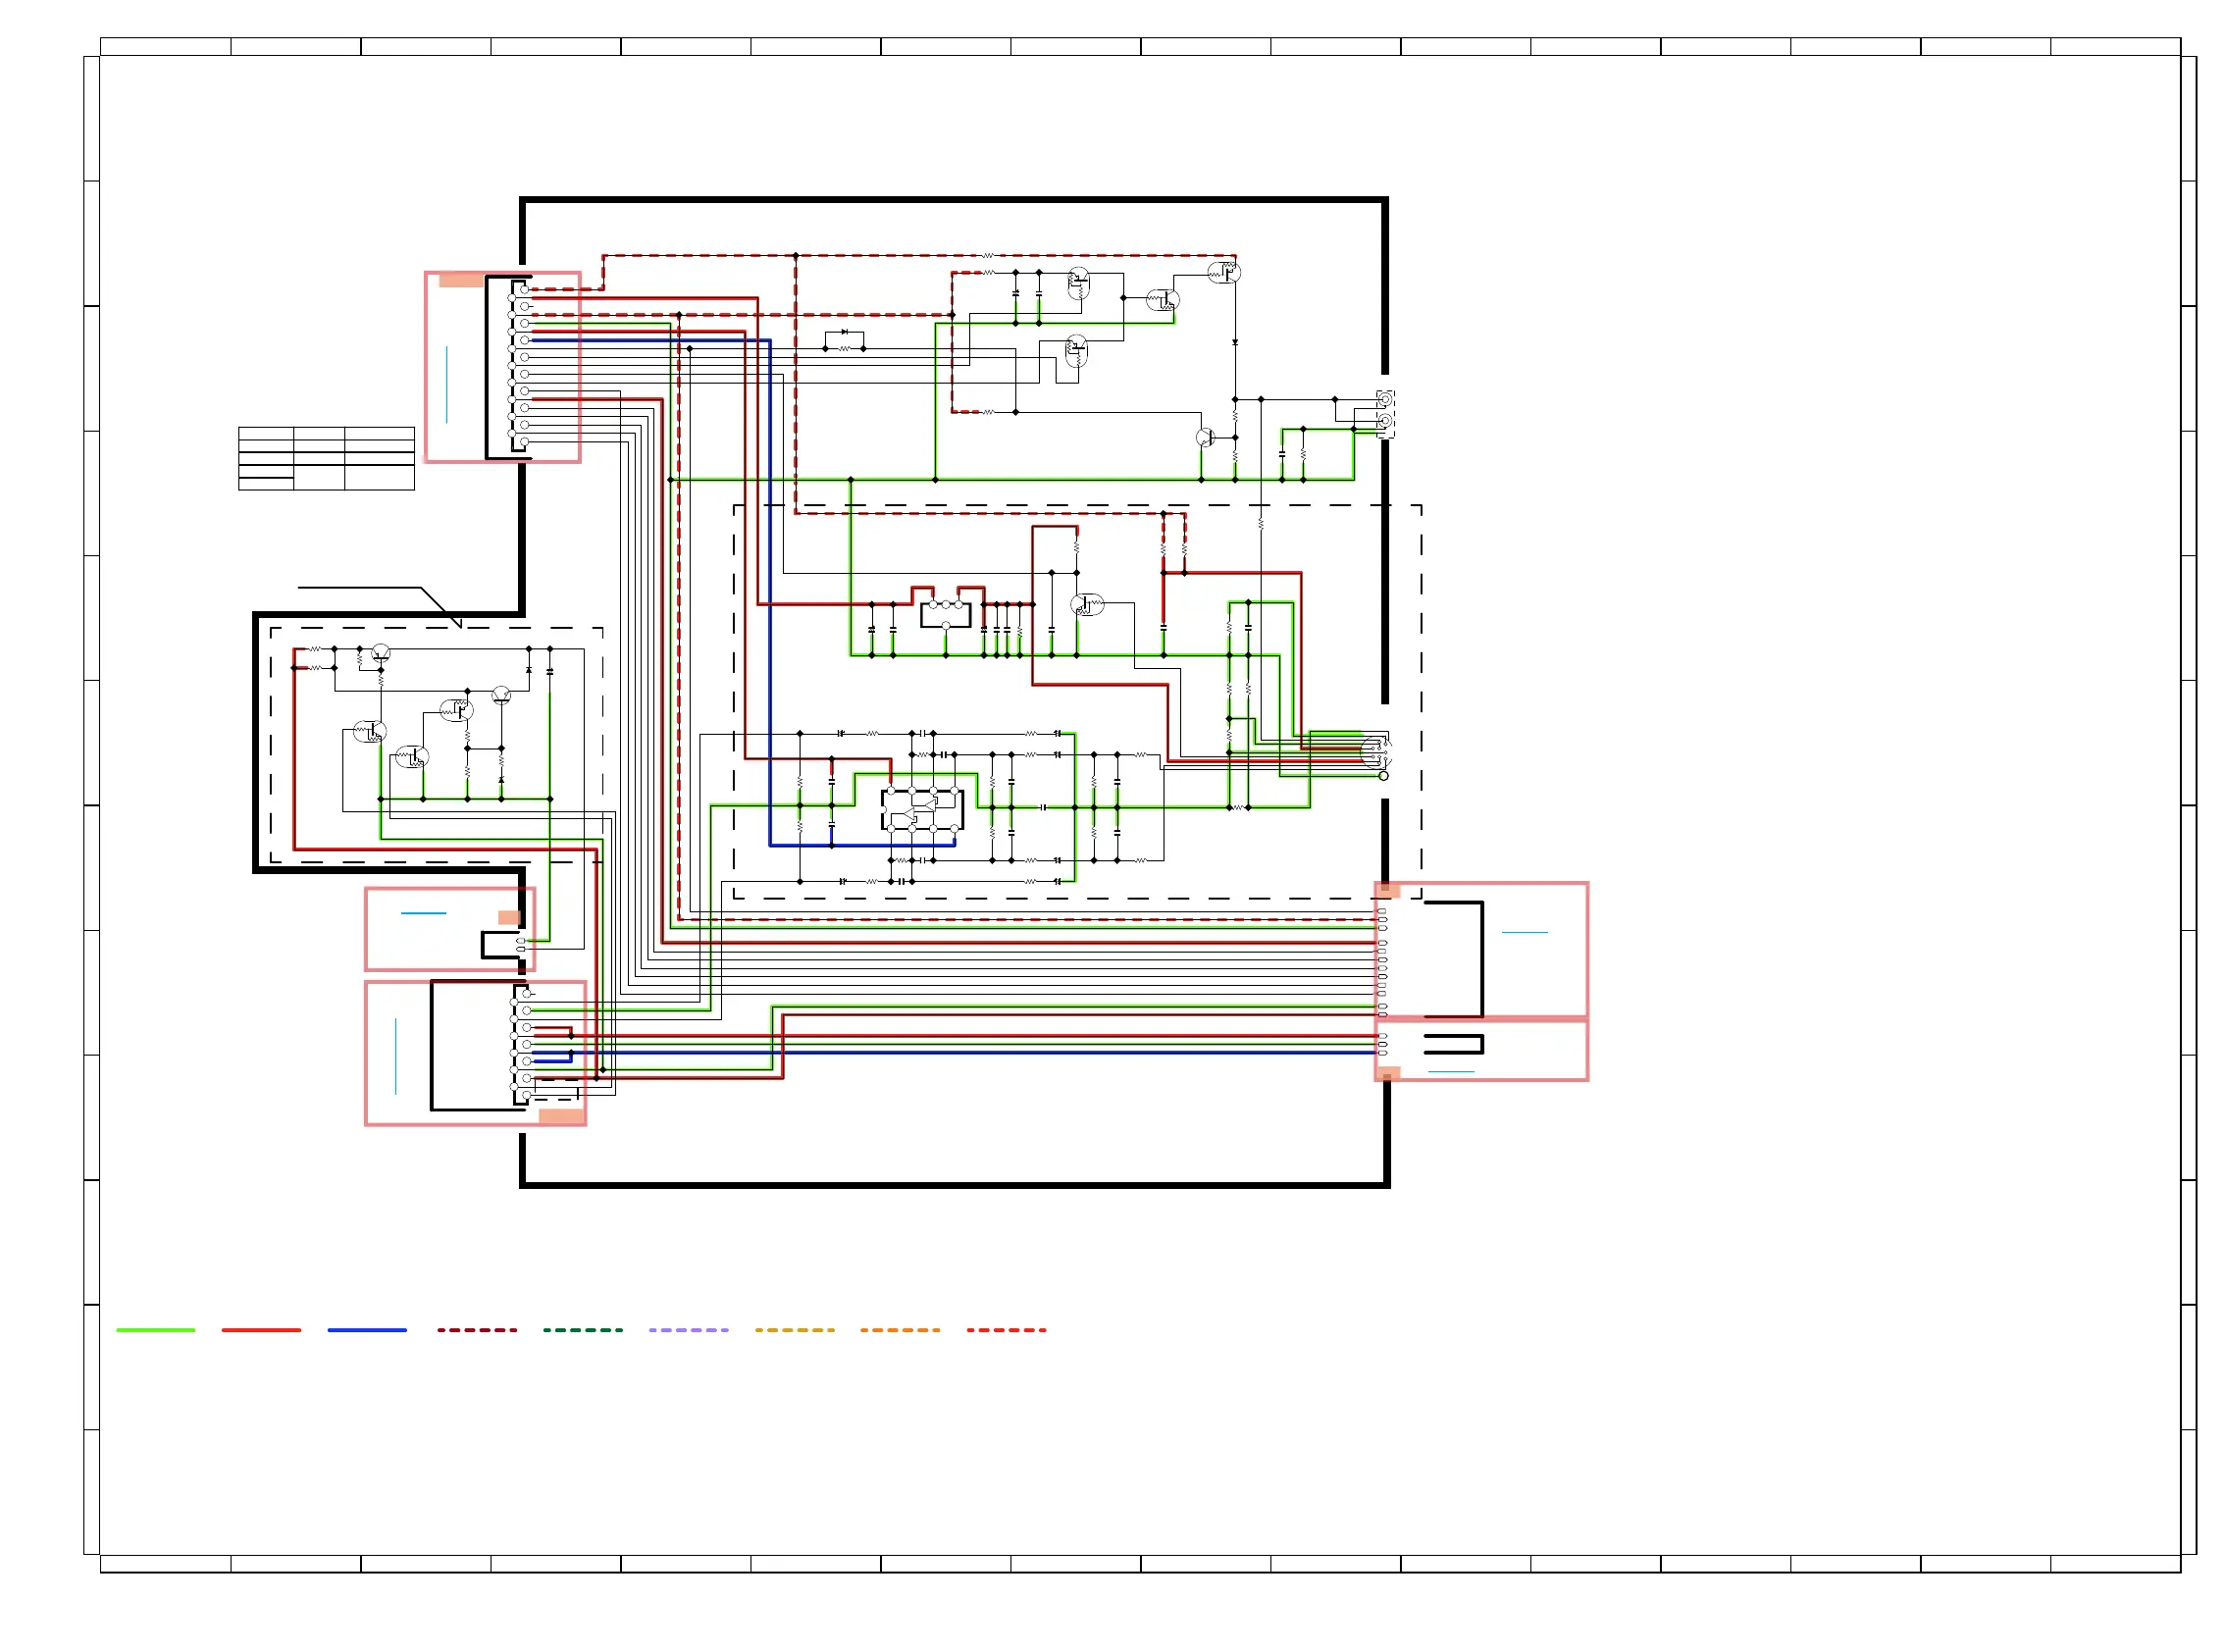2225x1652 pixels.
Task: Click the cyan vertical link in top-left connector
Action: click(446, 384)
